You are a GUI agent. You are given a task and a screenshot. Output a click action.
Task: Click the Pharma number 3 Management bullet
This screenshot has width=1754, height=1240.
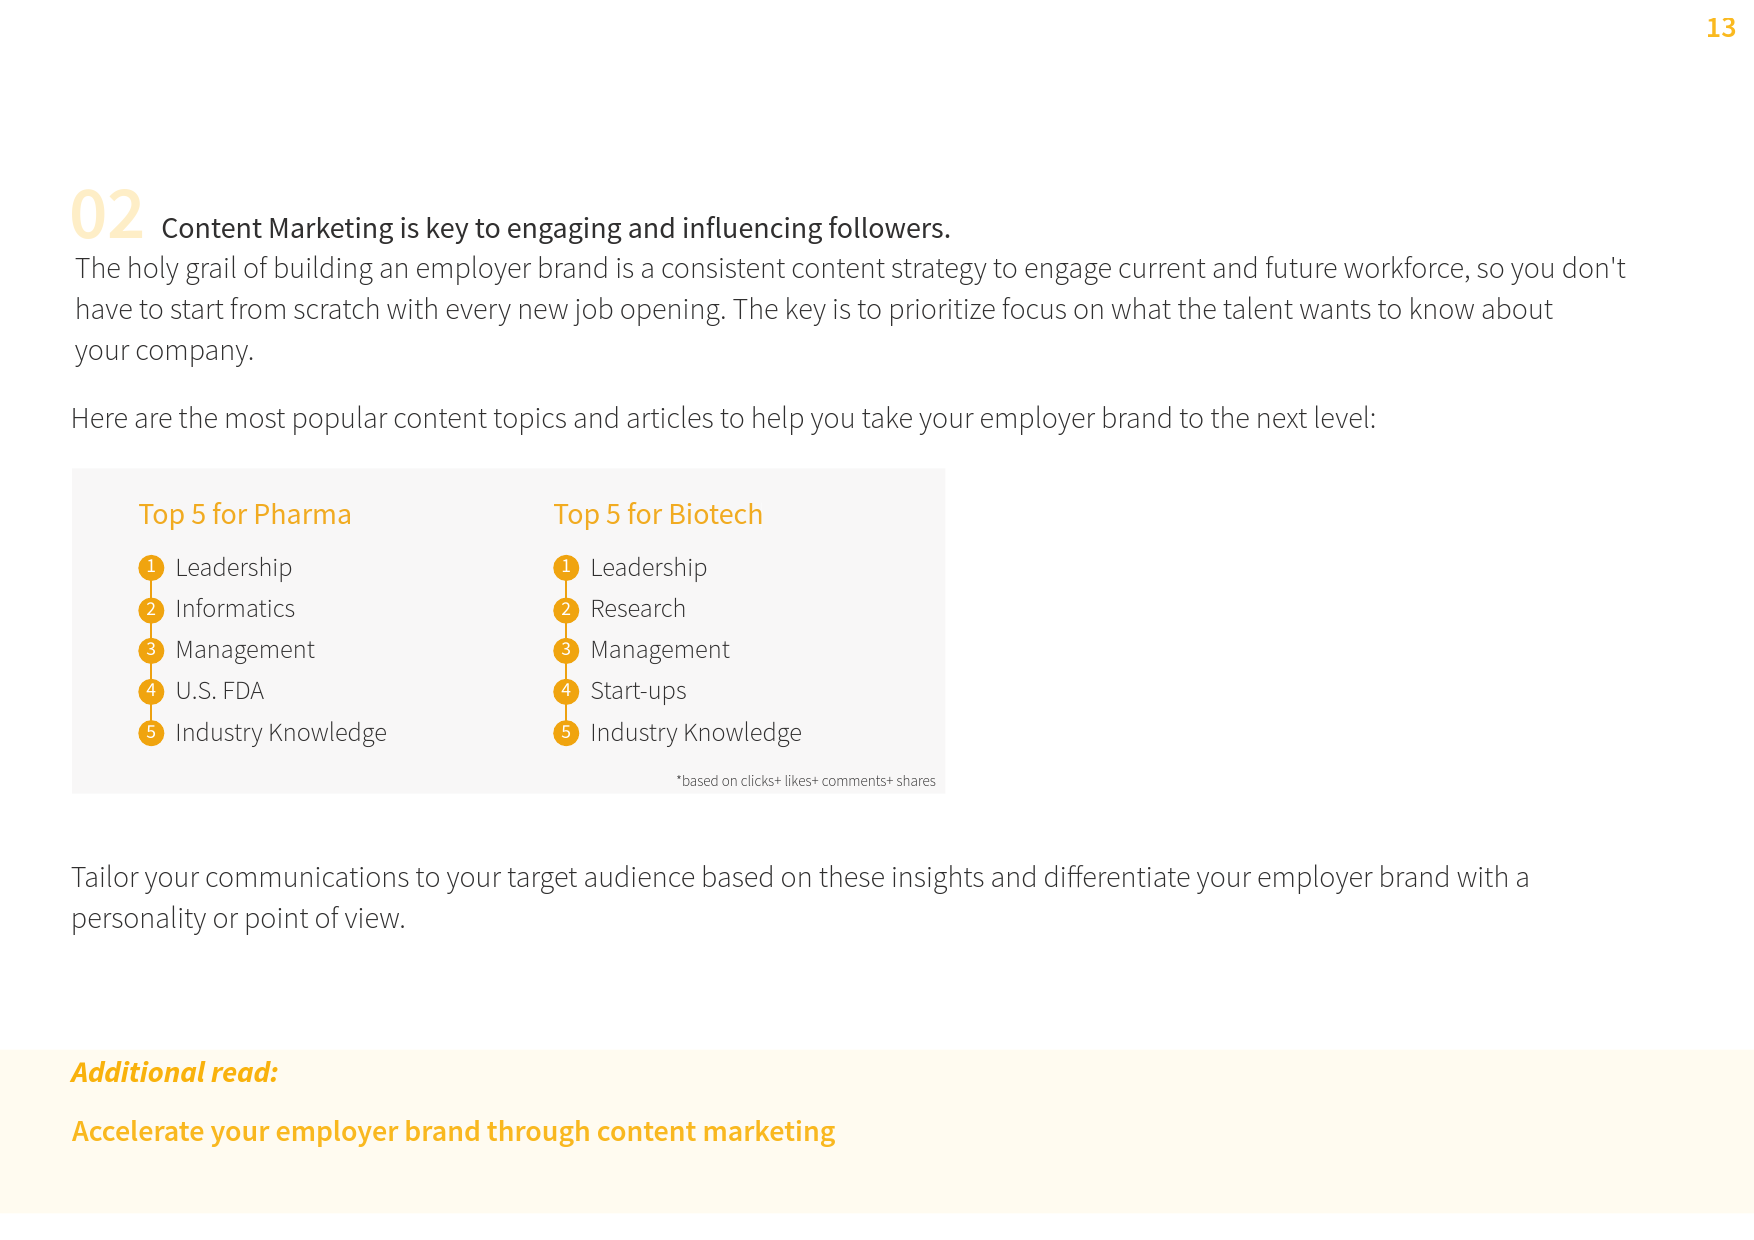click(151, 650)
